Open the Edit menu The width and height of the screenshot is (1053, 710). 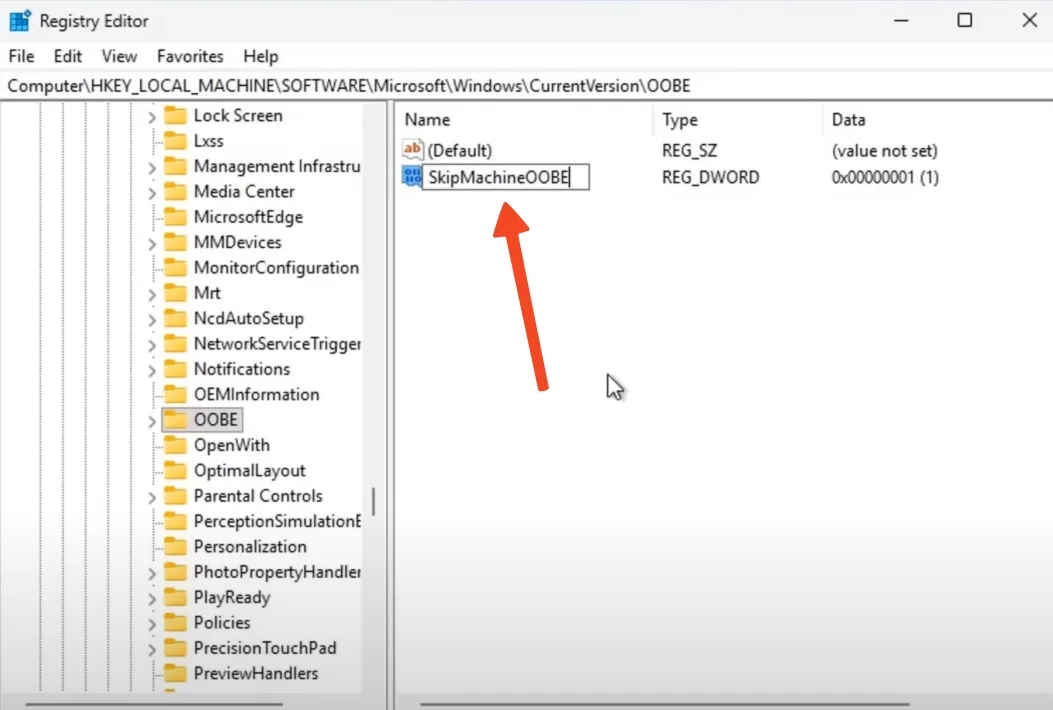click(x=68, y=56)
